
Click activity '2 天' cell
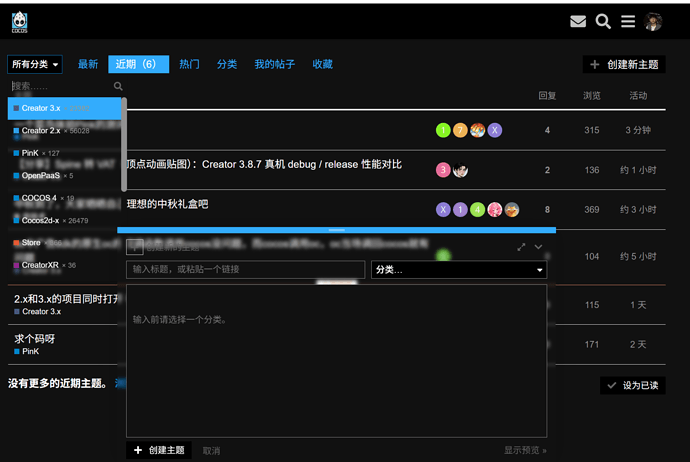pos(638,345)
